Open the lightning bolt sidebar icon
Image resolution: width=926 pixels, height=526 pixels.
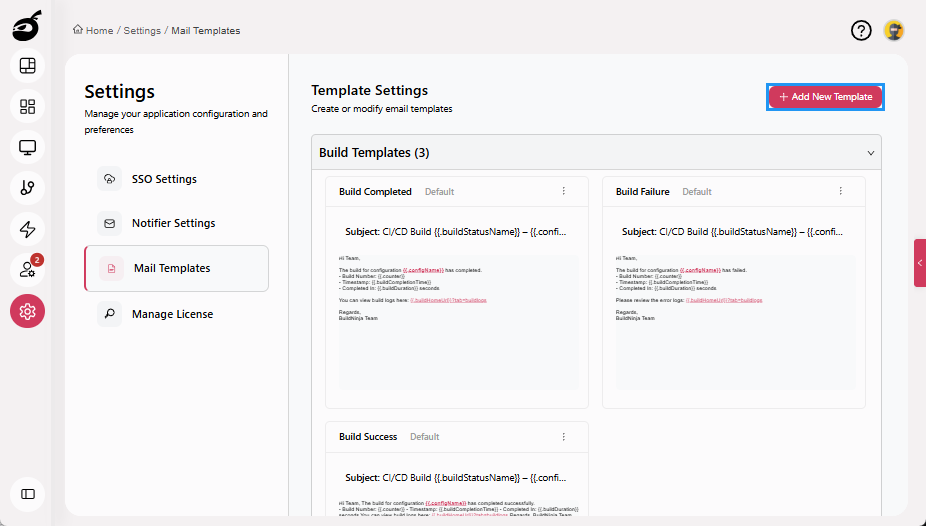pyautogui.click(x=27, y=229)
